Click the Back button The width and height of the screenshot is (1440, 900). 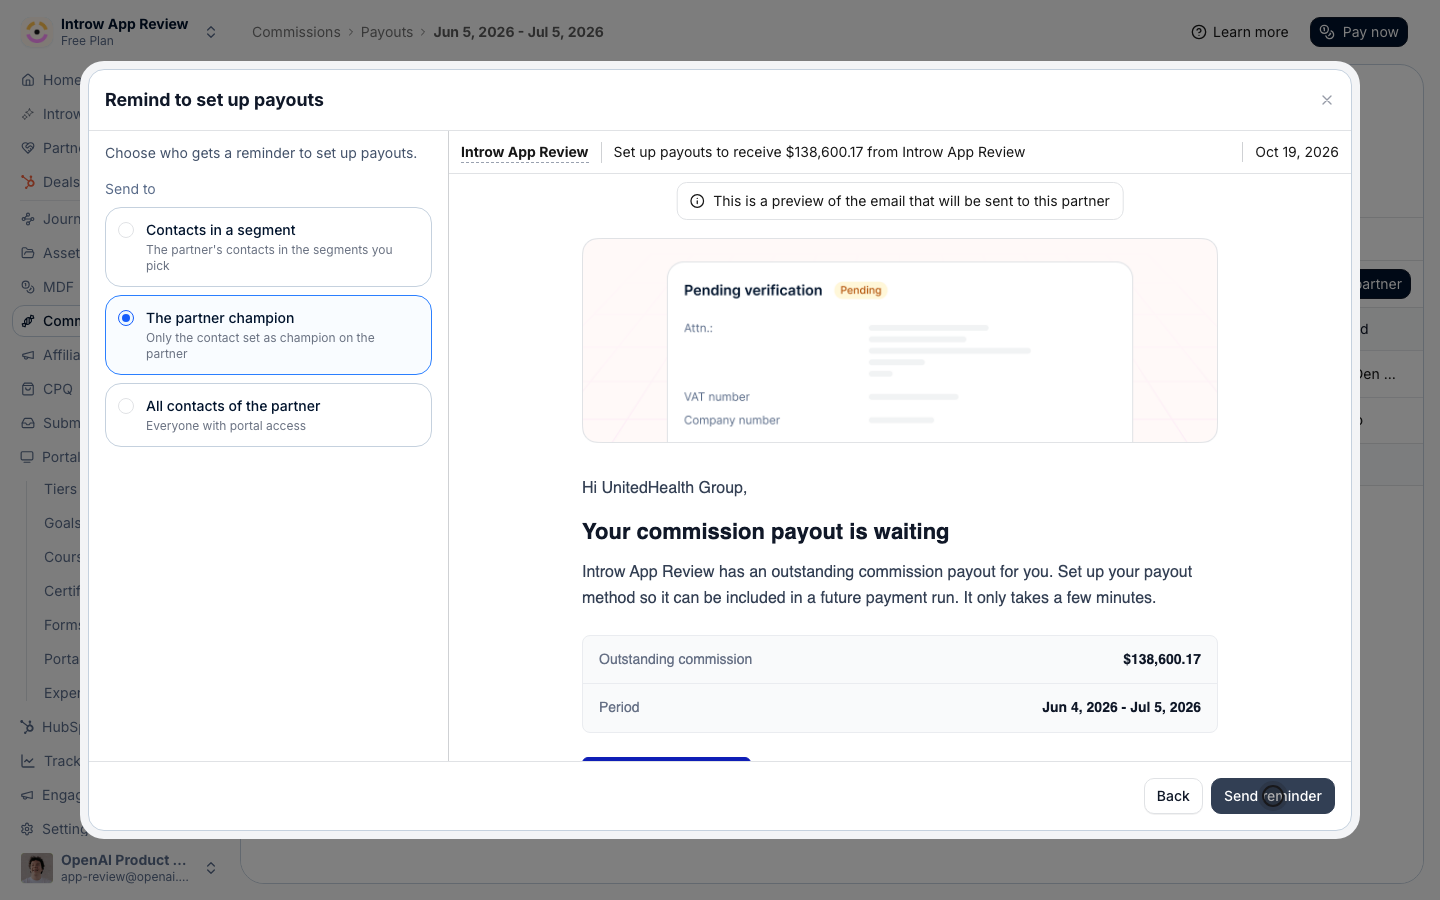1173,796
